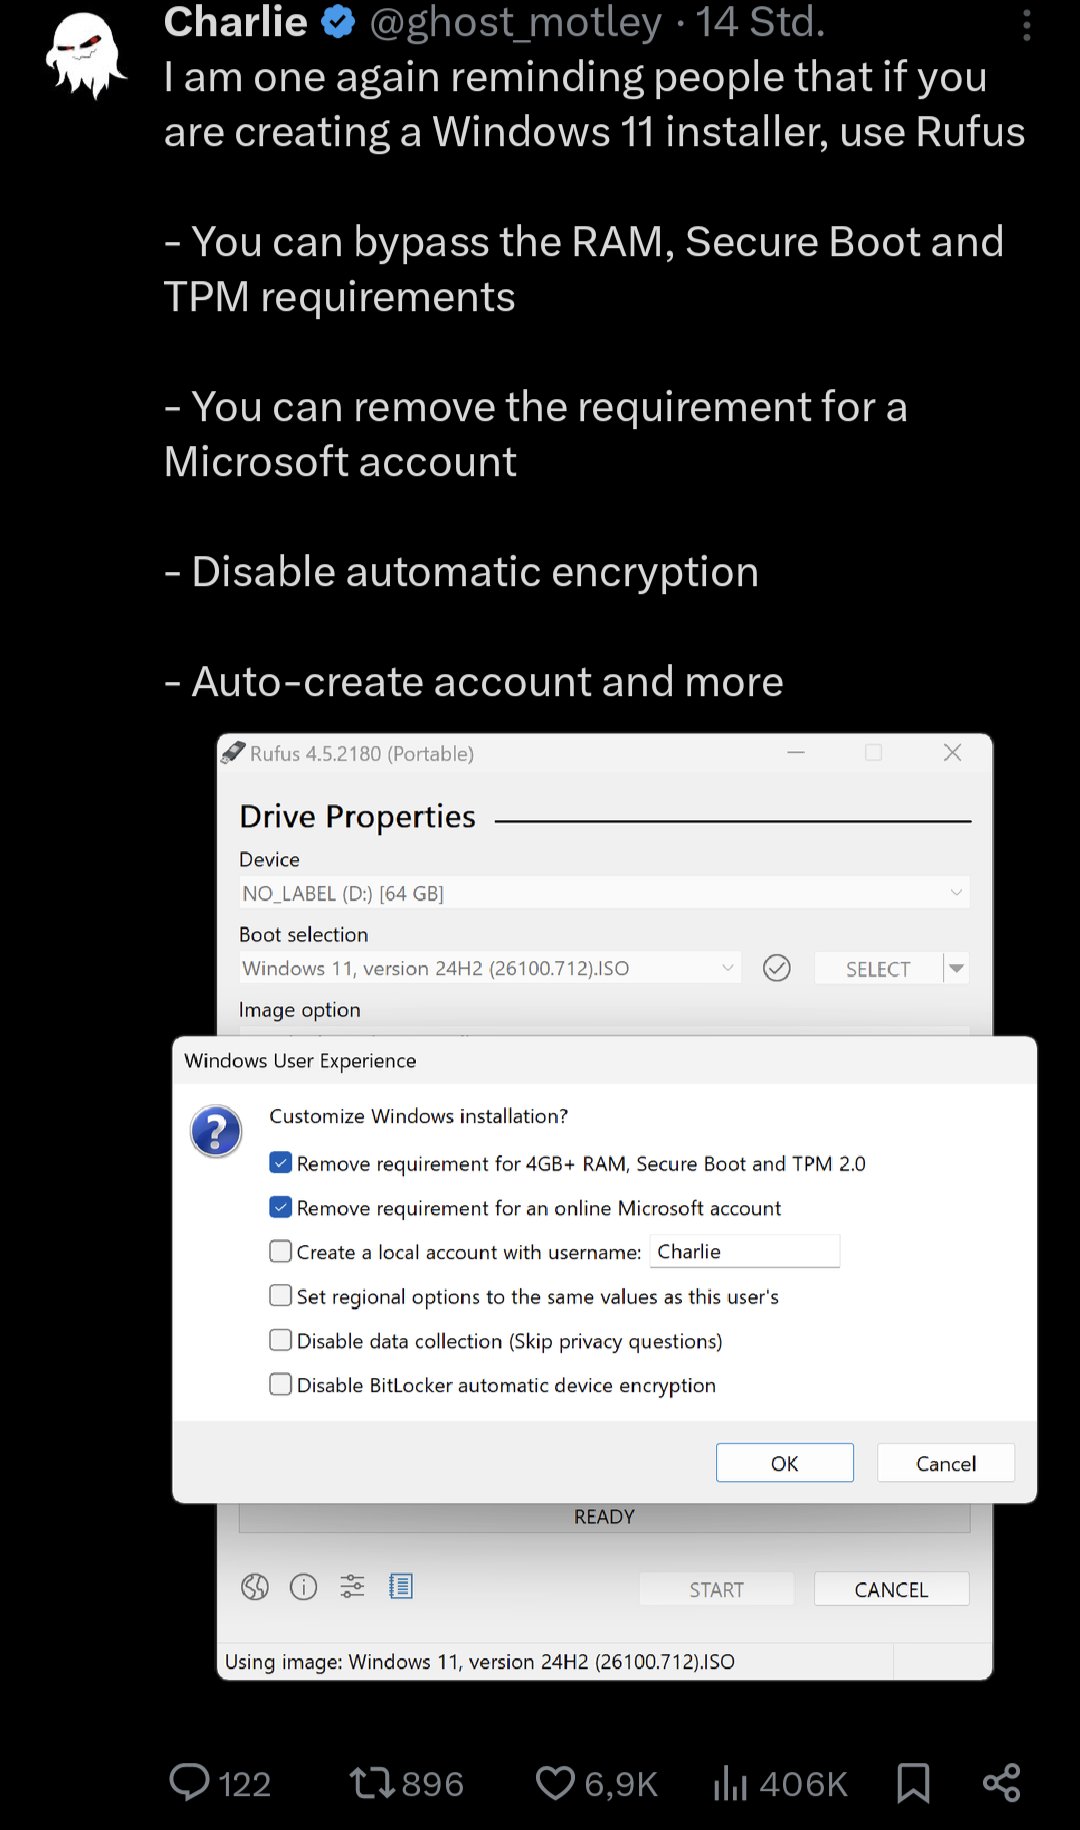
Task: View tweet analytics bar chart icon
Action: click(x=730, y=1782)
